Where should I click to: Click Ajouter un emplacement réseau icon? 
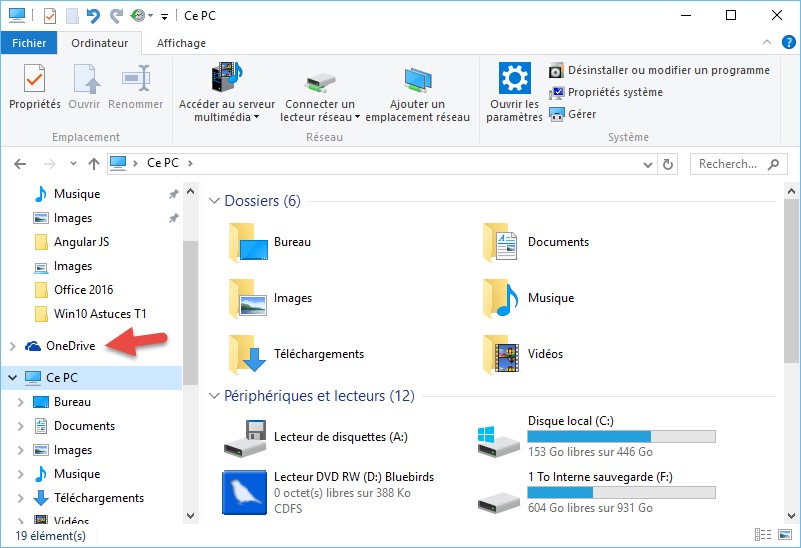pos(417,80)
